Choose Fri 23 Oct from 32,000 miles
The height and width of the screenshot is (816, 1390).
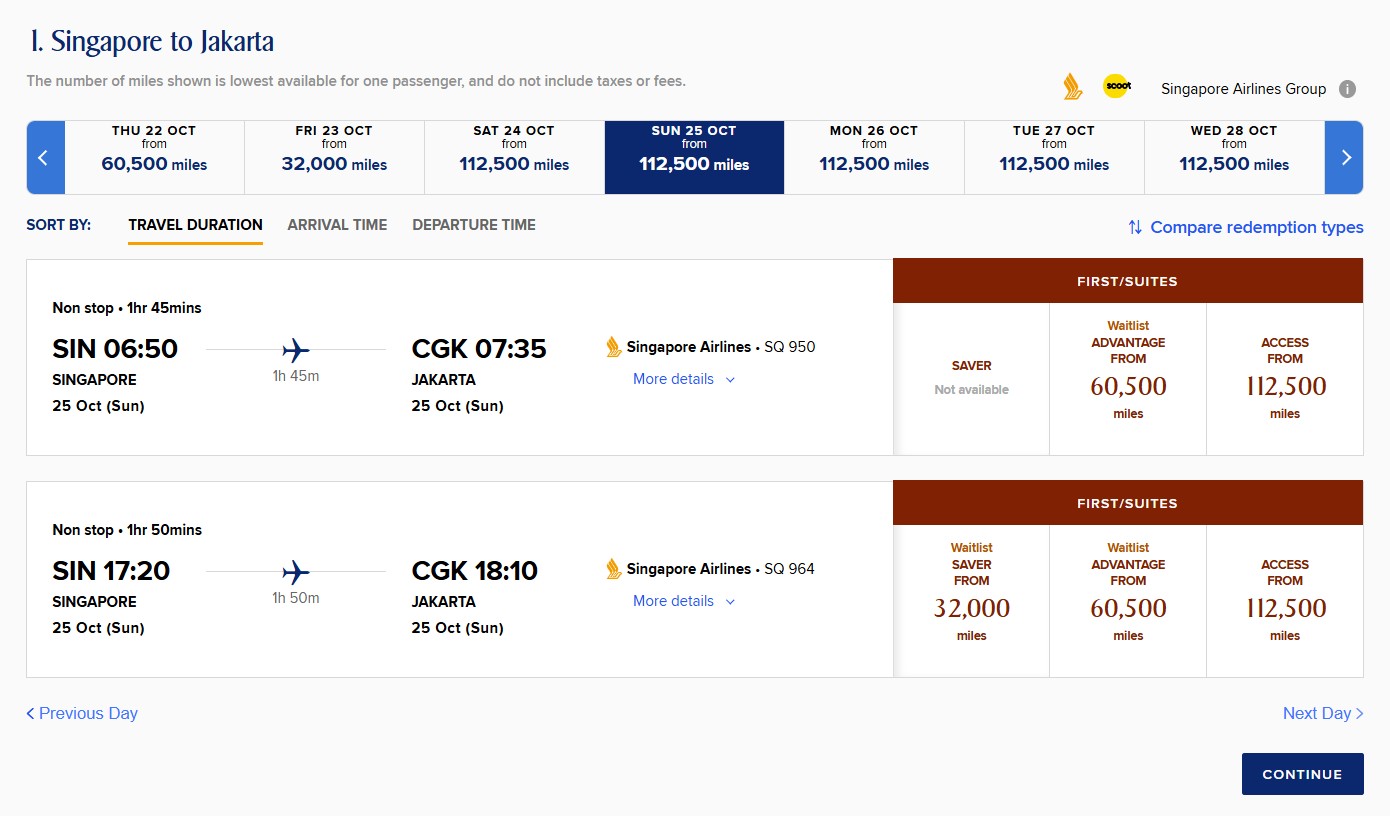(334, 158)
